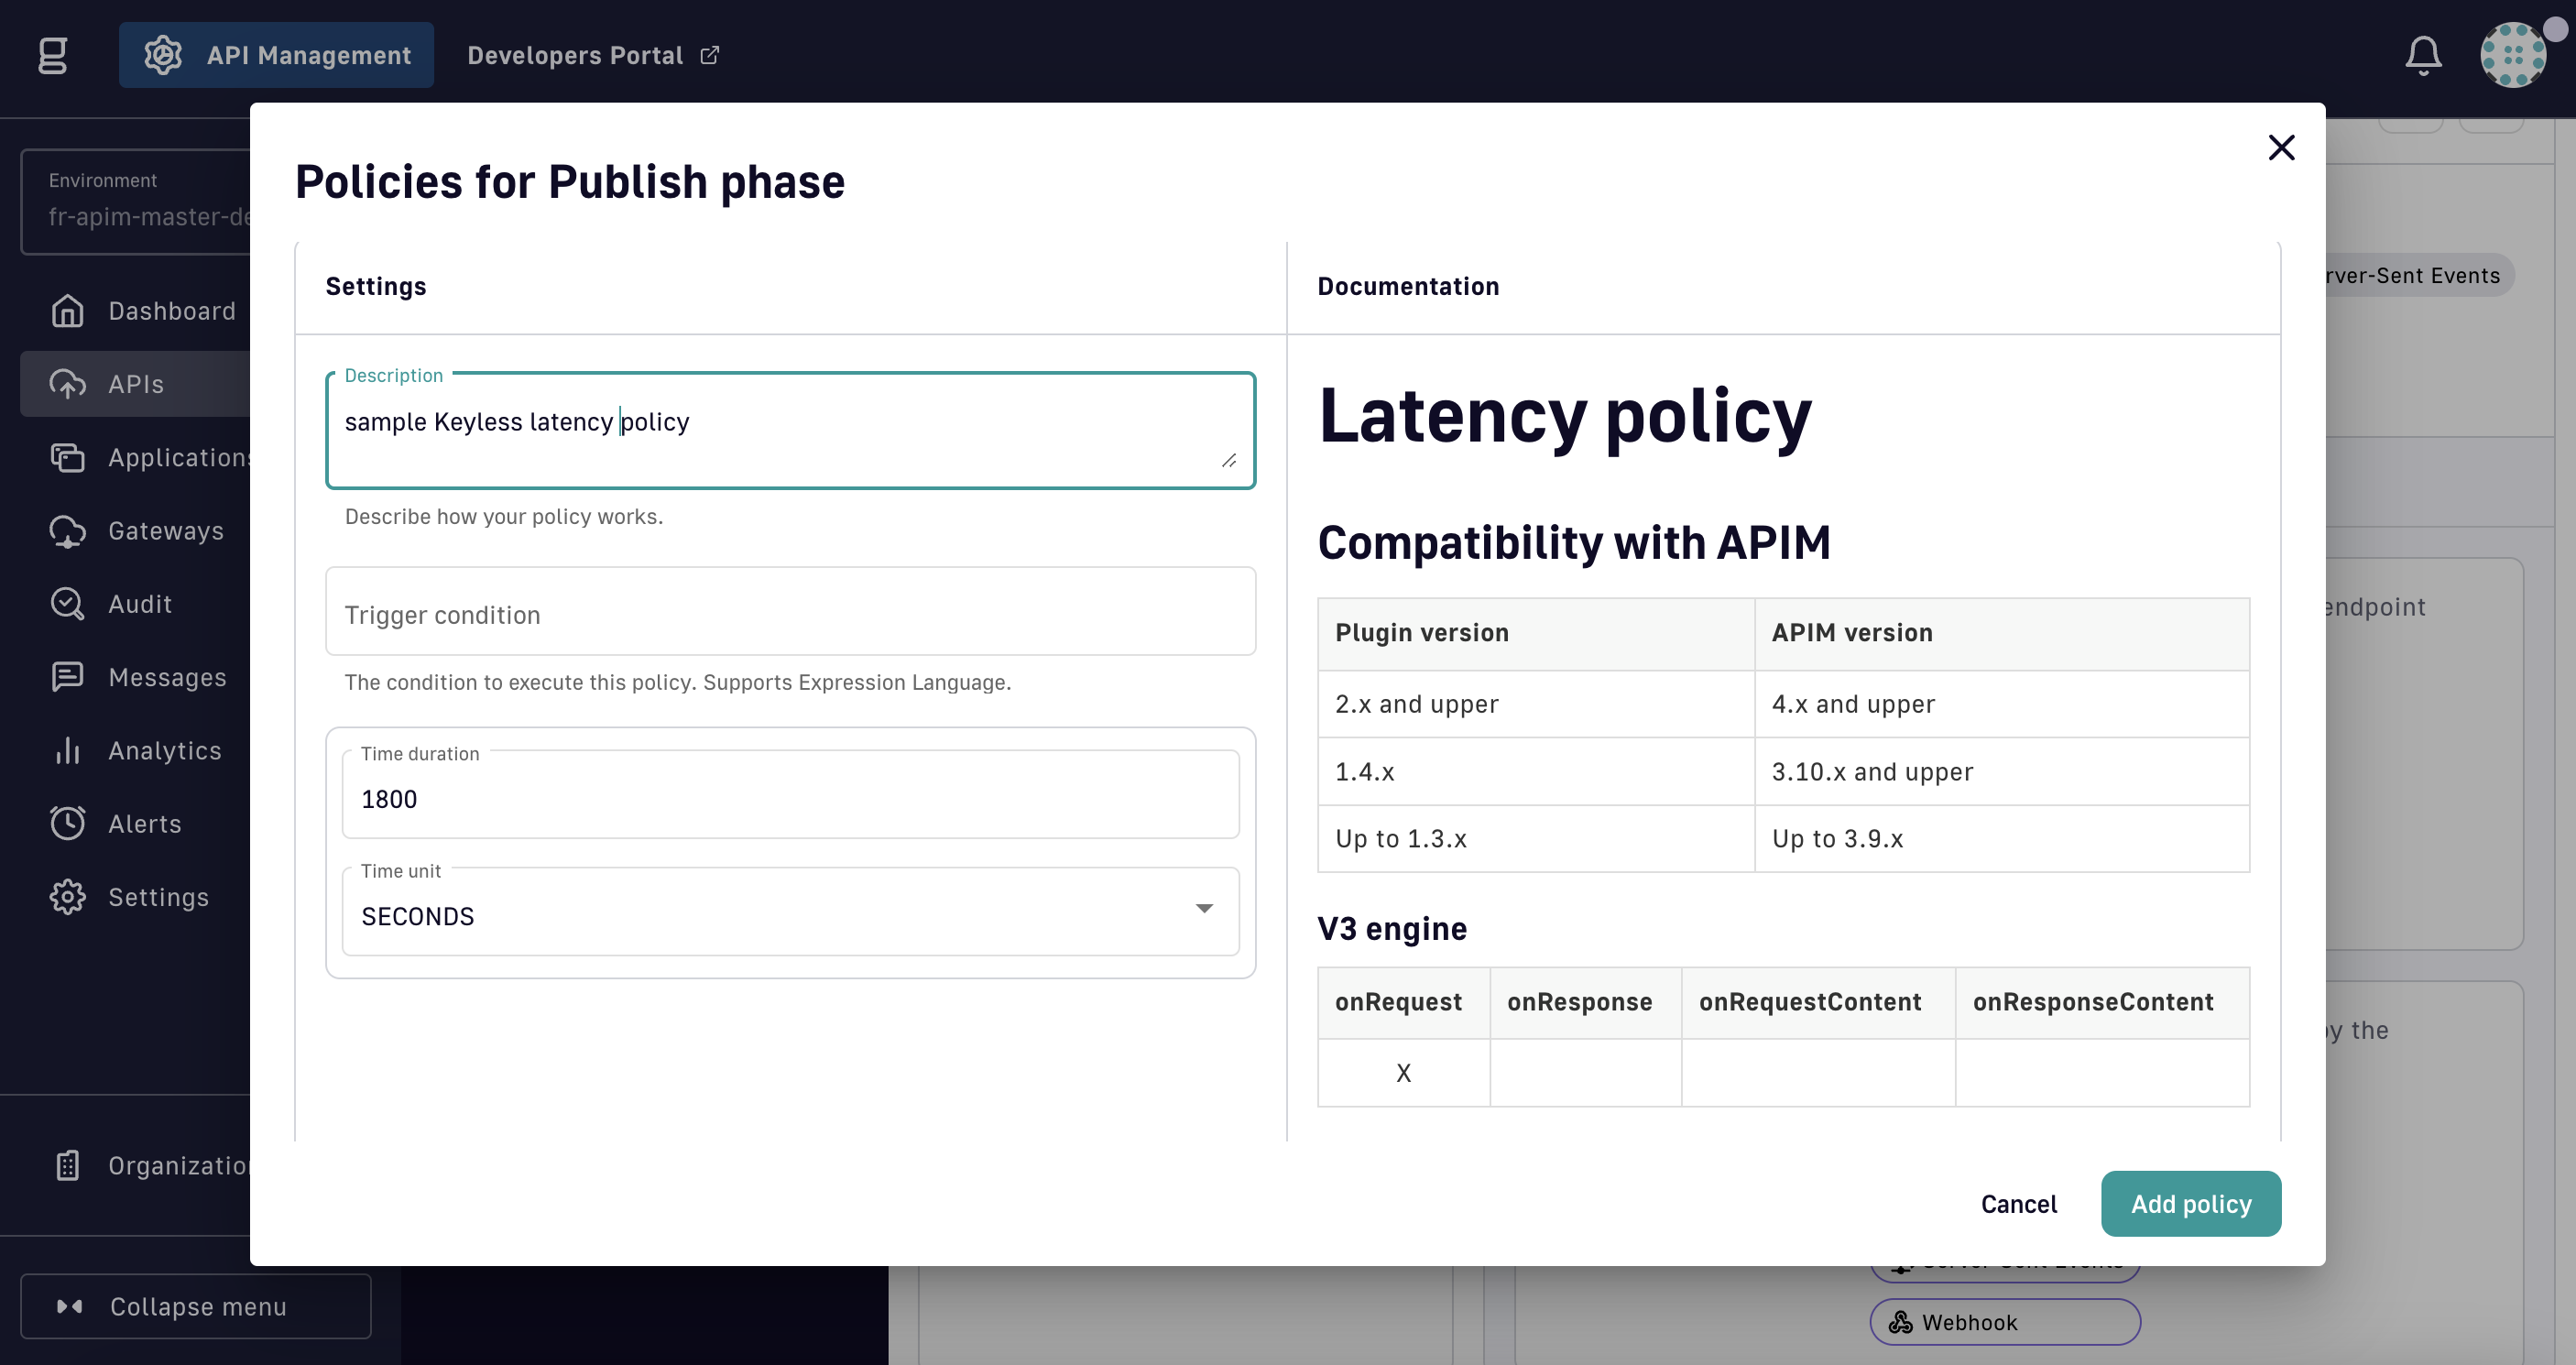Open Dashboard via its home icon
The height and width of the screenshot is (1365, 2576).
[67, 311]
